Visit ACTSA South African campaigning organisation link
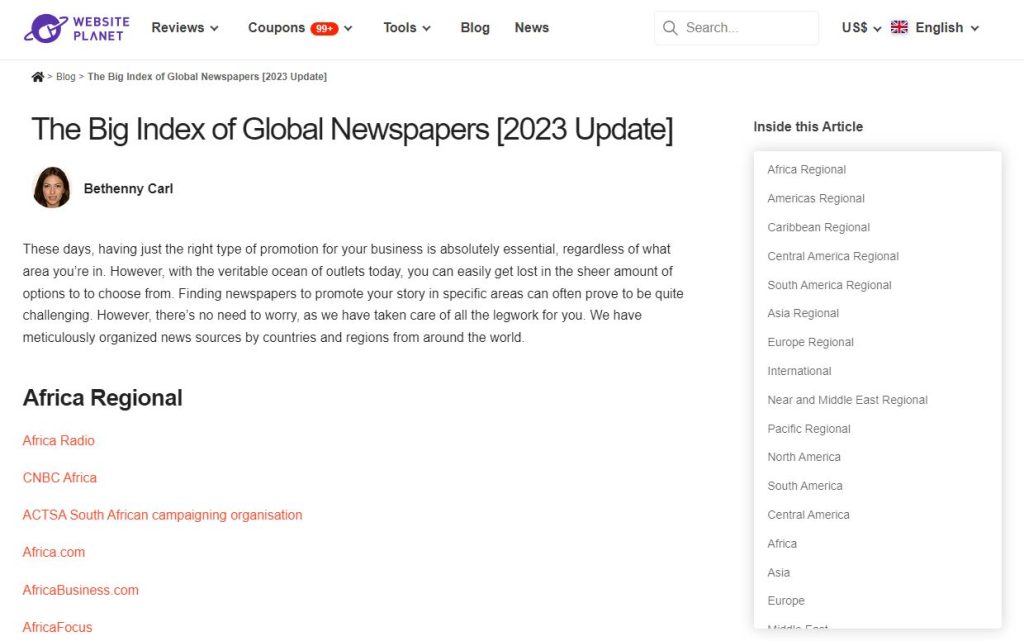This screenshot has height=641, width=1024. [162, 515]
